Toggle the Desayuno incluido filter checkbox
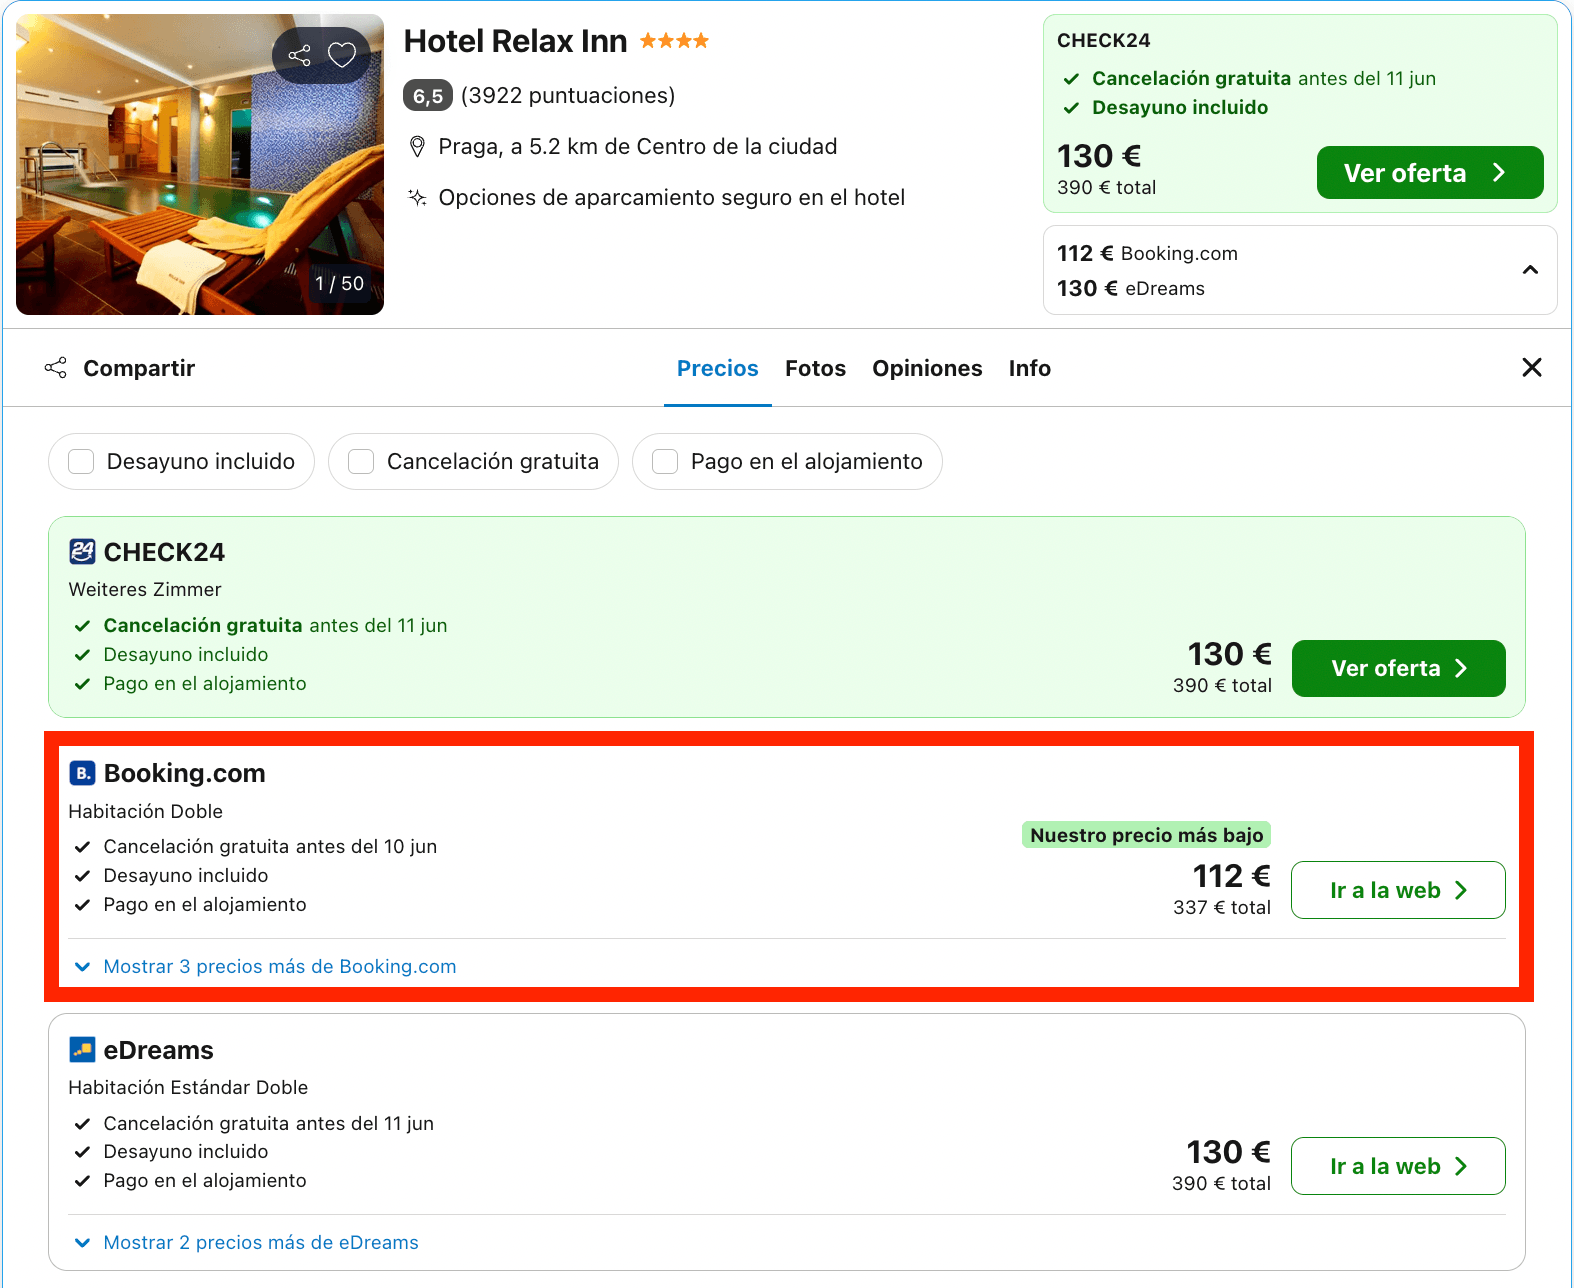 tap(81, 461)
